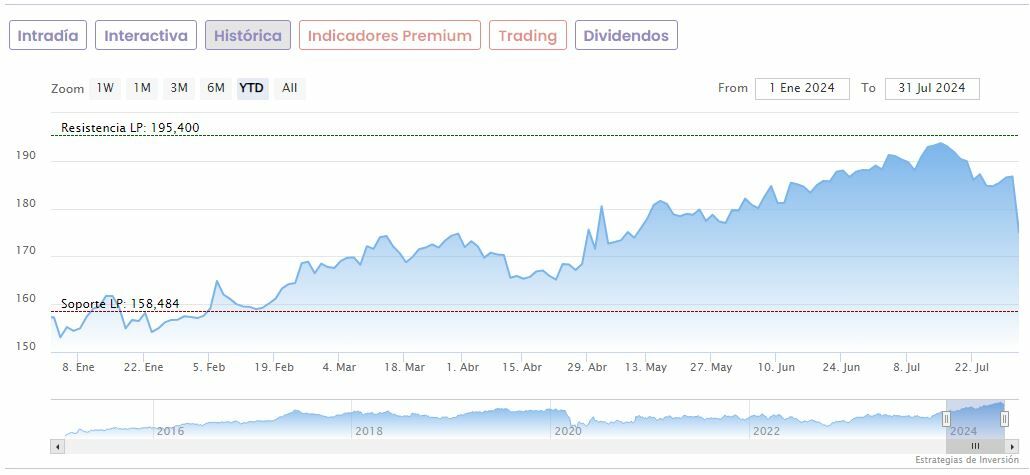Open the Indicadores Premium tab
This screenshot has width=1030, height=475.
coord(389,36)
